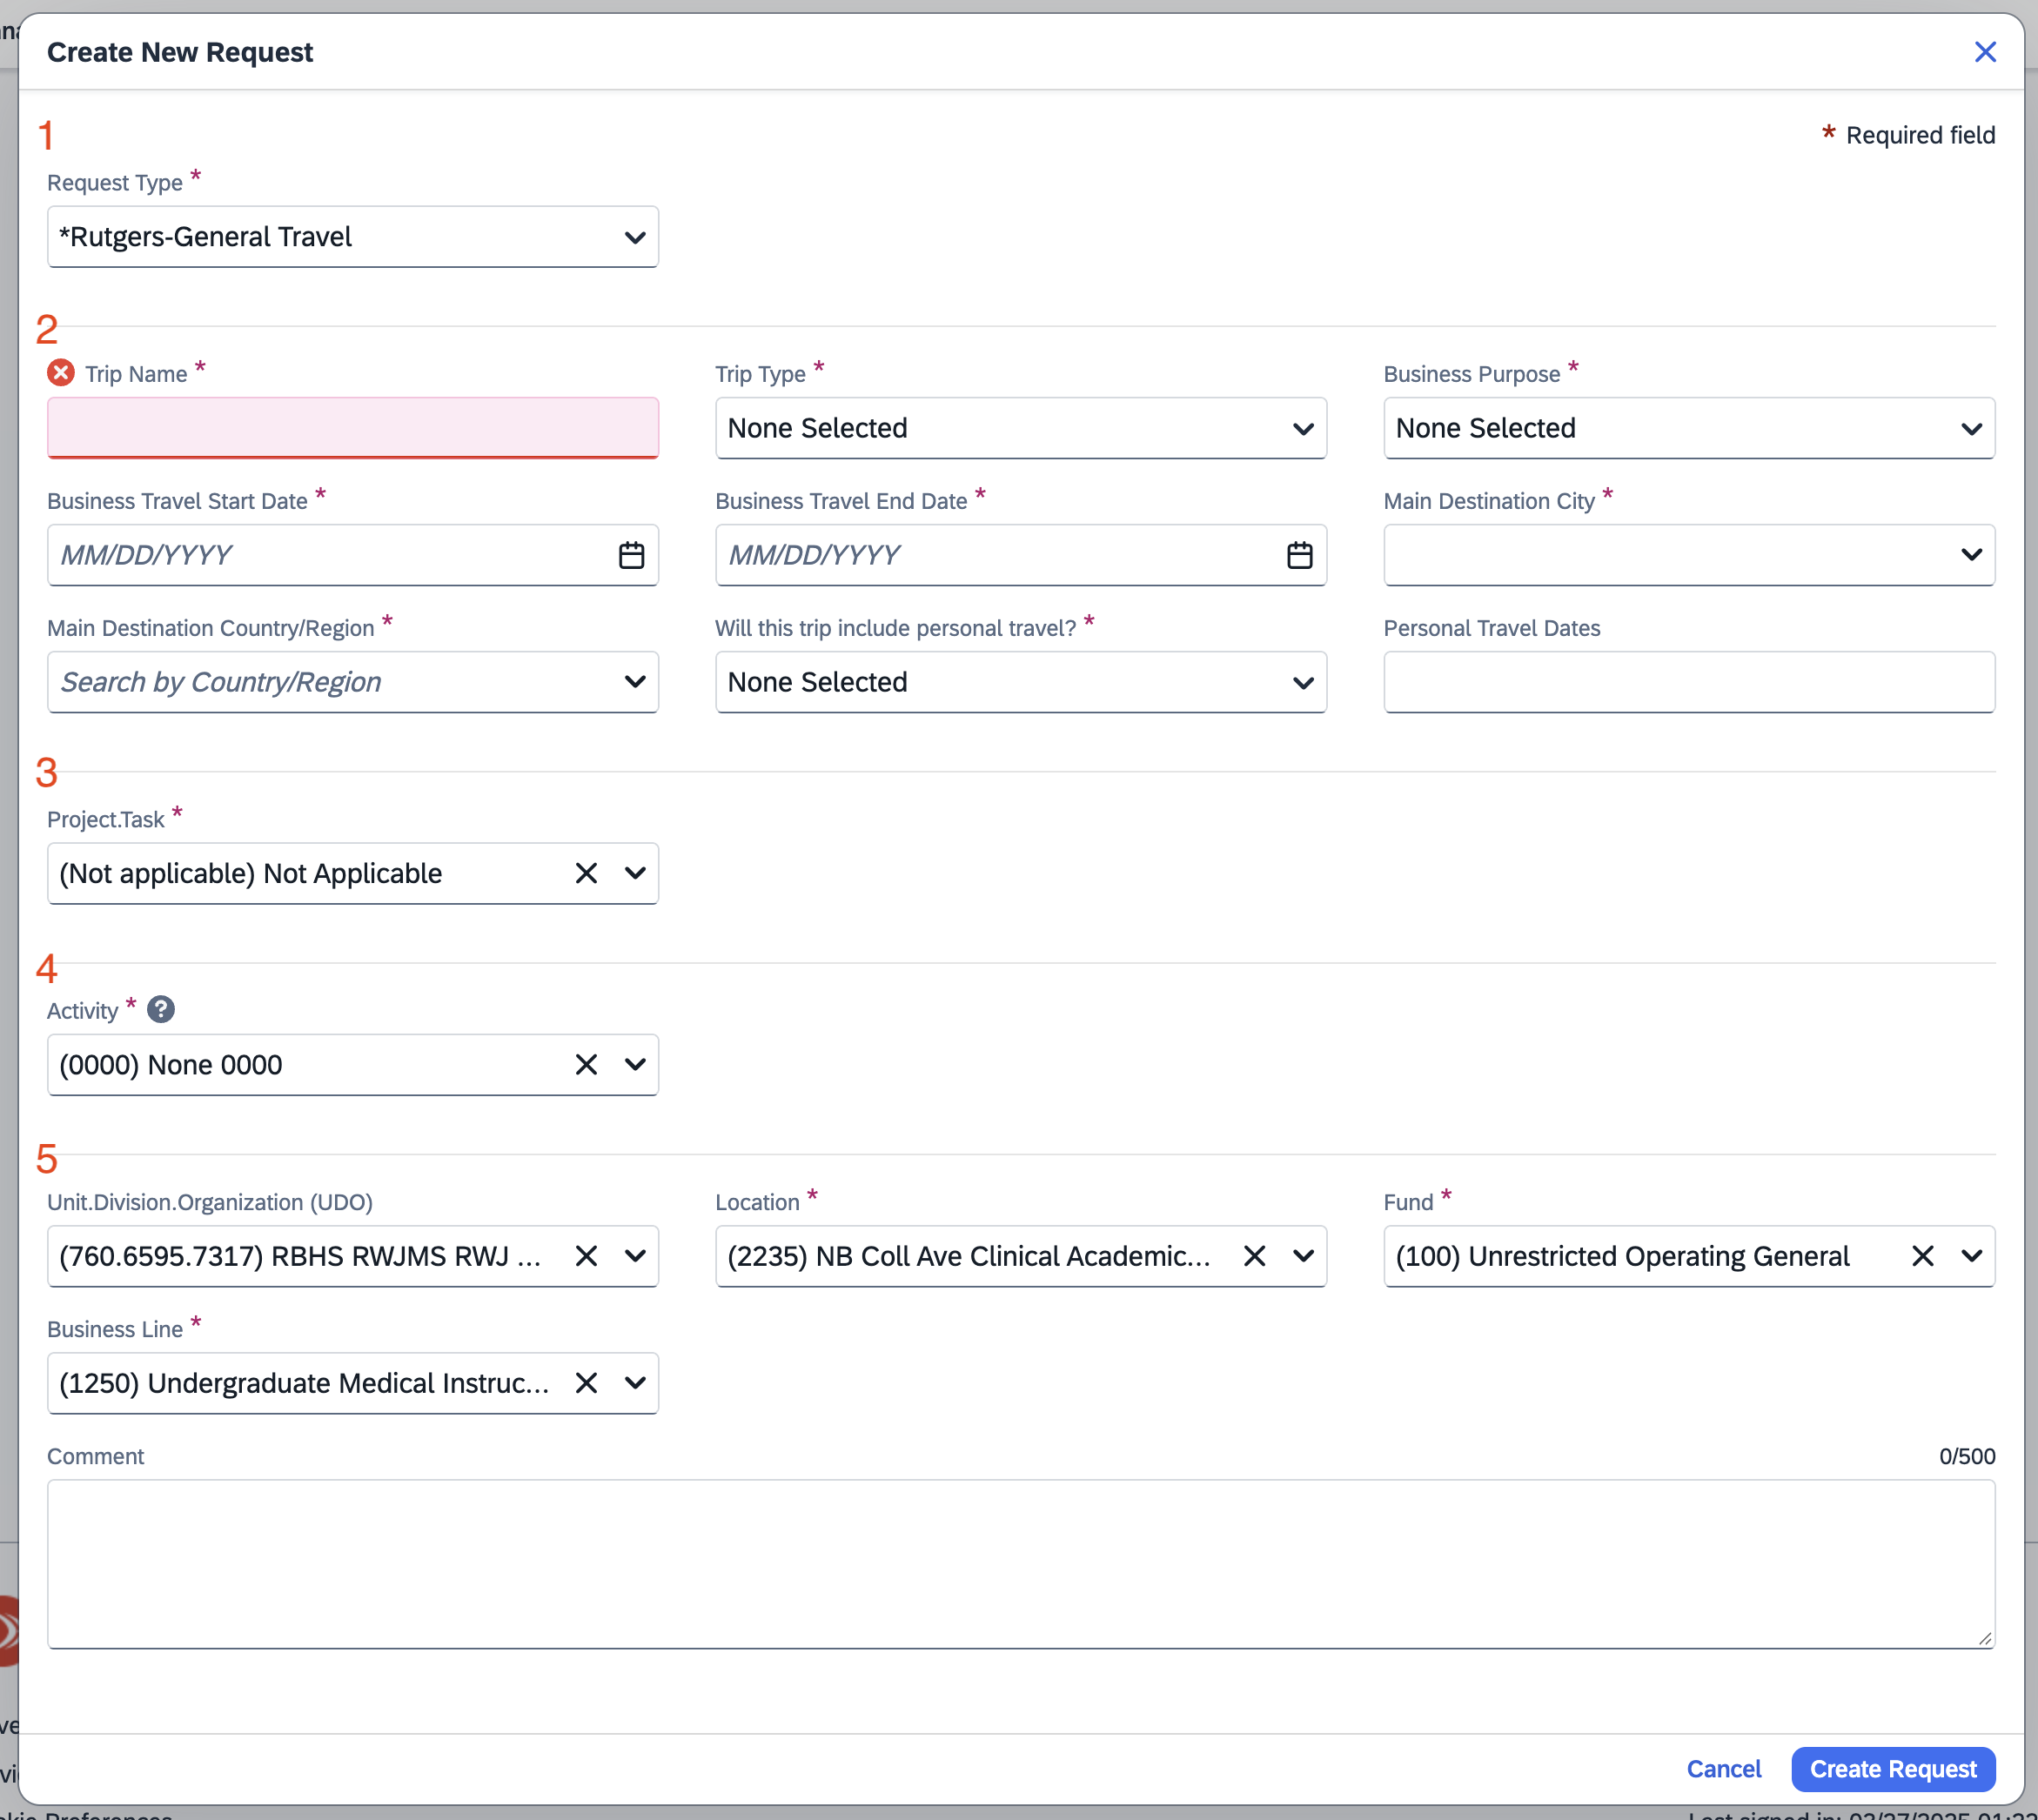Screen dimensions: 2038x1820
Task: Click the Create Request button
Action: coord(1892,1769)
